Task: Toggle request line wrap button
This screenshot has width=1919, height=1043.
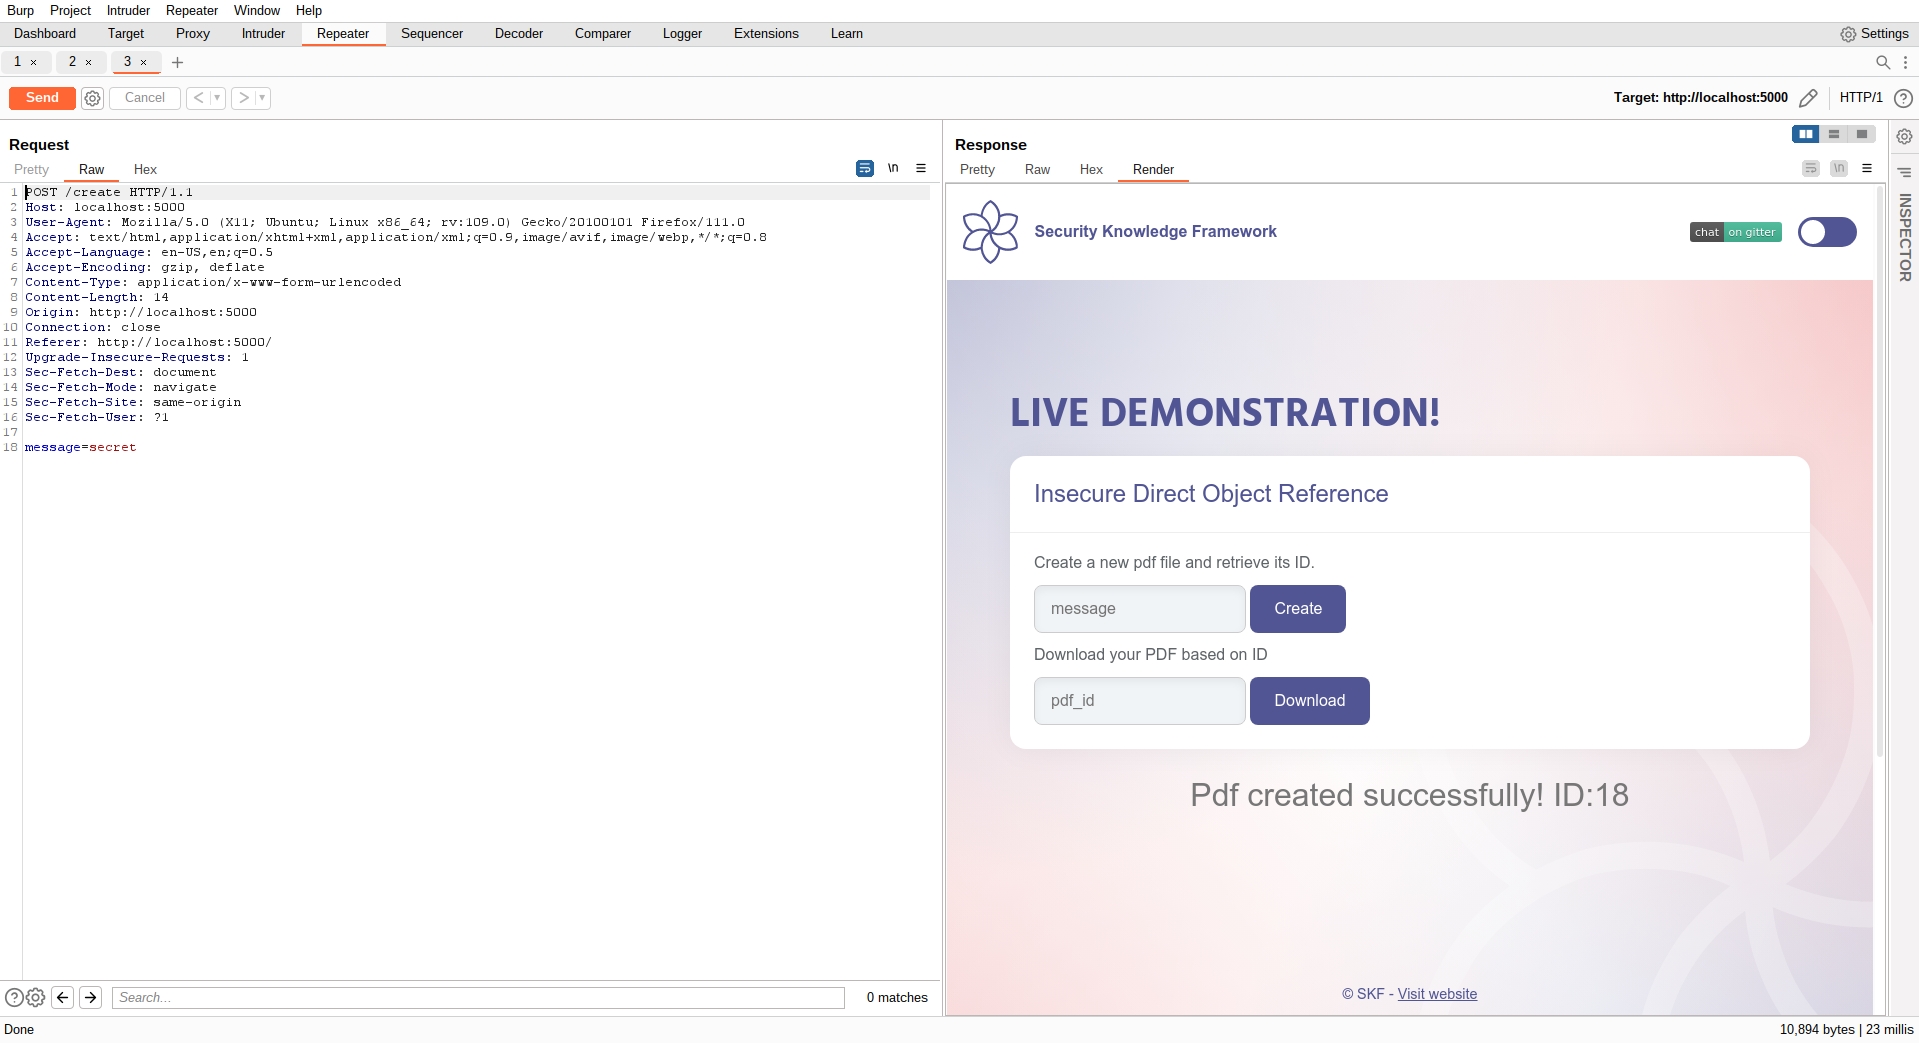Action: 865,168
